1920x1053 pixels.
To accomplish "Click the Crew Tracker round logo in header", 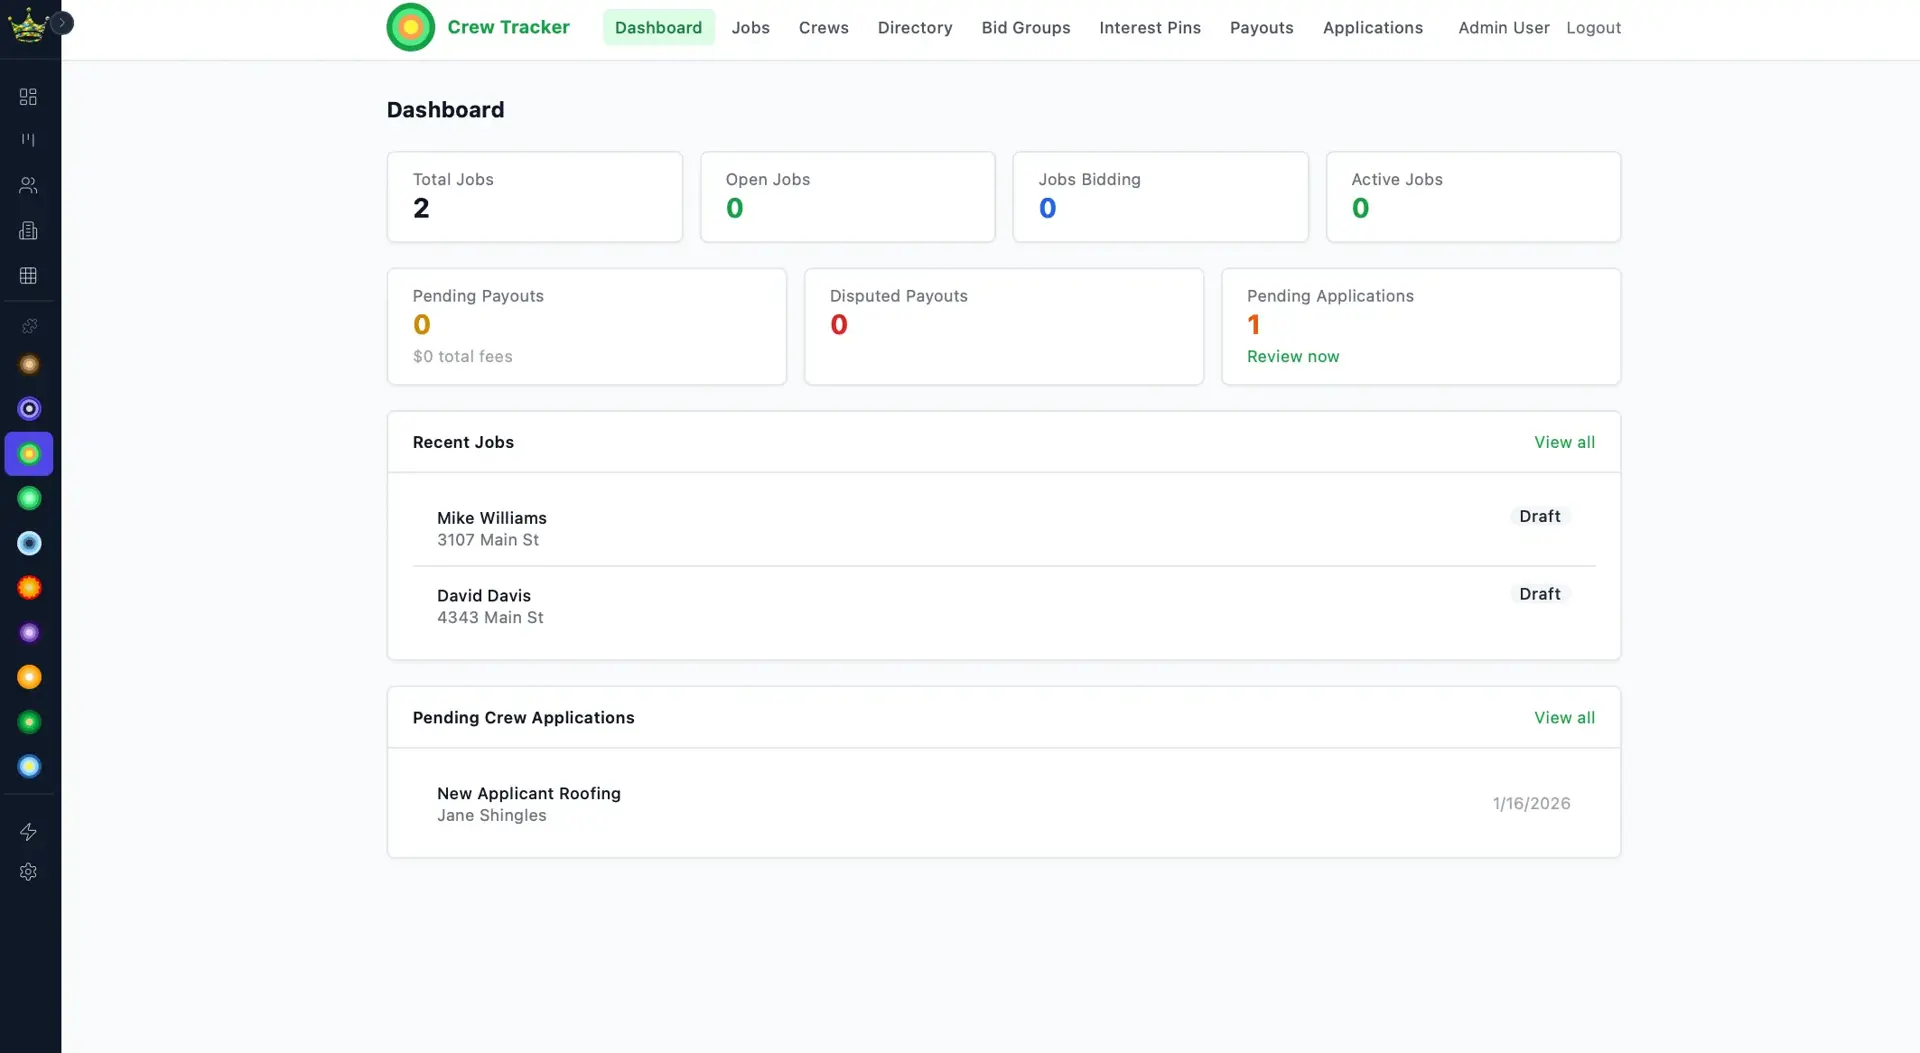I will pos(410,27).
